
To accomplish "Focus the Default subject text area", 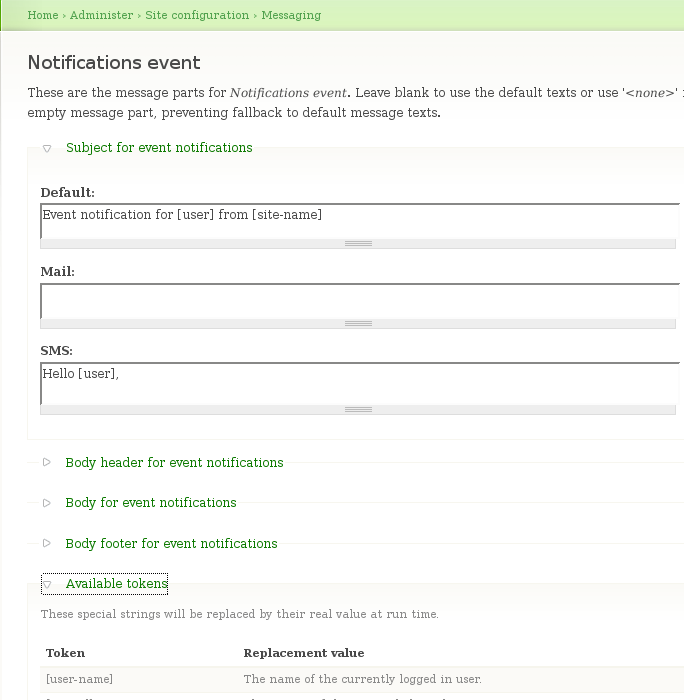I will pos(358,222).
